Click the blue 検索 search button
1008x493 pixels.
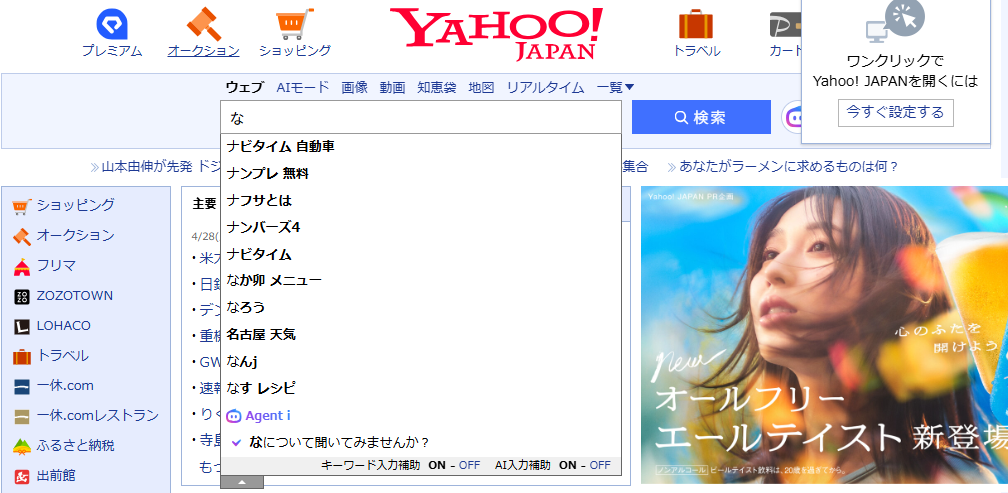(701, 117)
